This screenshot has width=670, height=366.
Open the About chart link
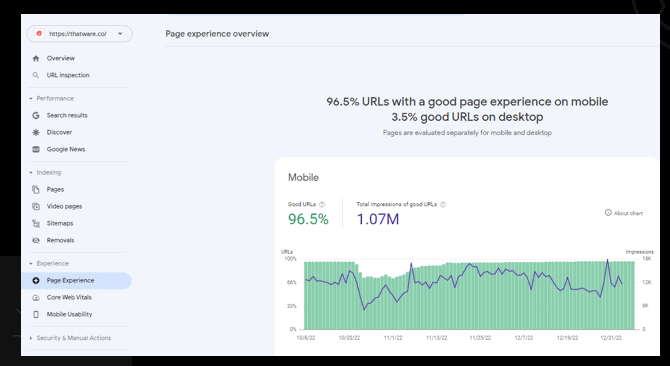pos(623,213)
